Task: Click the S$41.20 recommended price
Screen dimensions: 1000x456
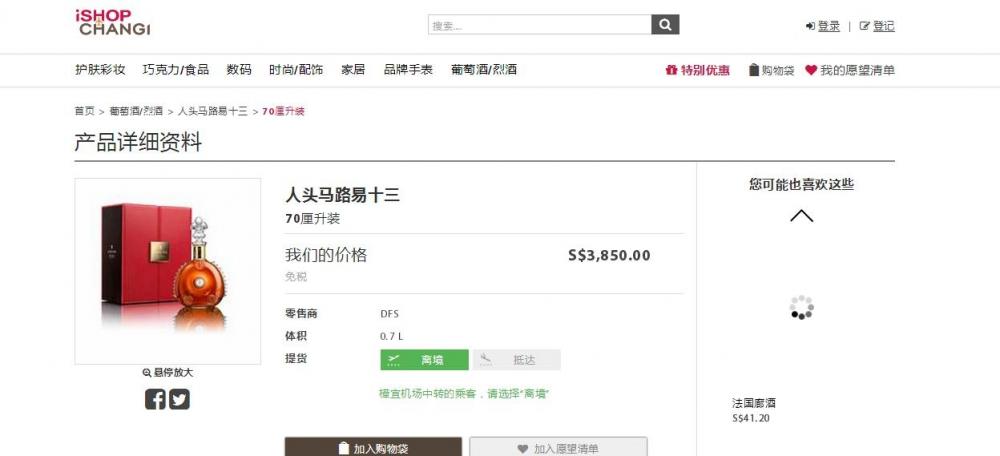Action: tap(751, 418)
